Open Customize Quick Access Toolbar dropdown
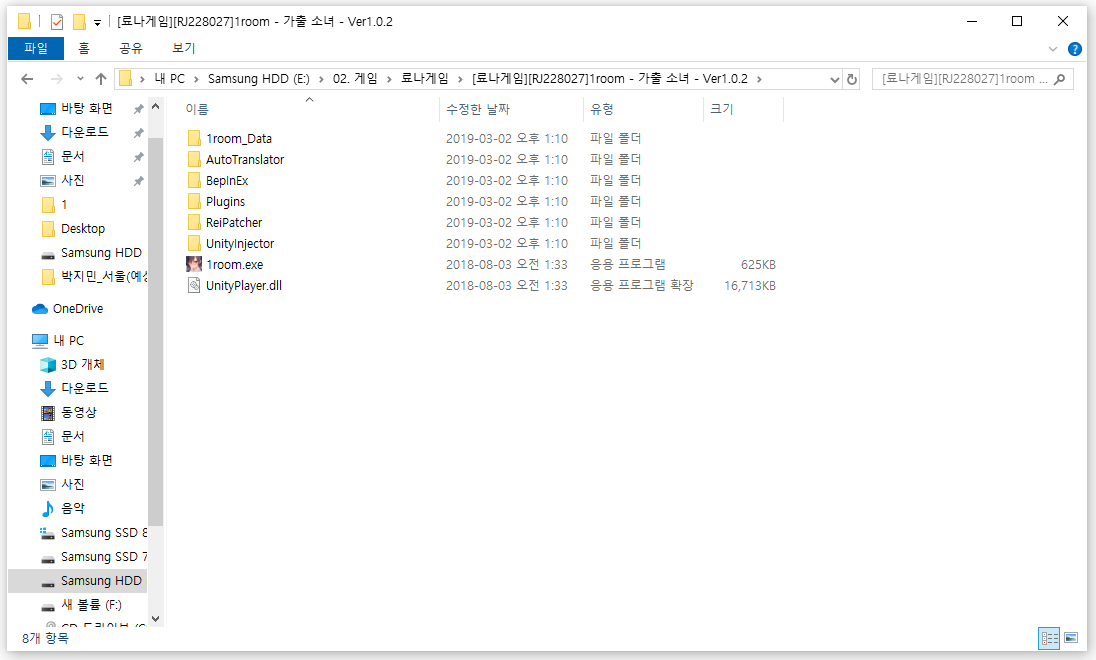1096x660 pixels. [97, 22]
